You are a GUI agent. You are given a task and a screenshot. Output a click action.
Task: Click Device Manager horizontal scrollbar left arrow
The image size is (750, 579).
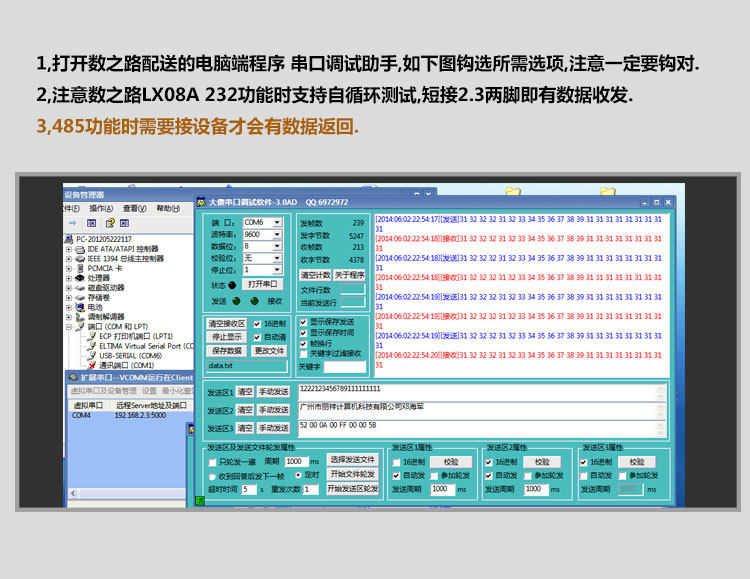coord(73,493)
